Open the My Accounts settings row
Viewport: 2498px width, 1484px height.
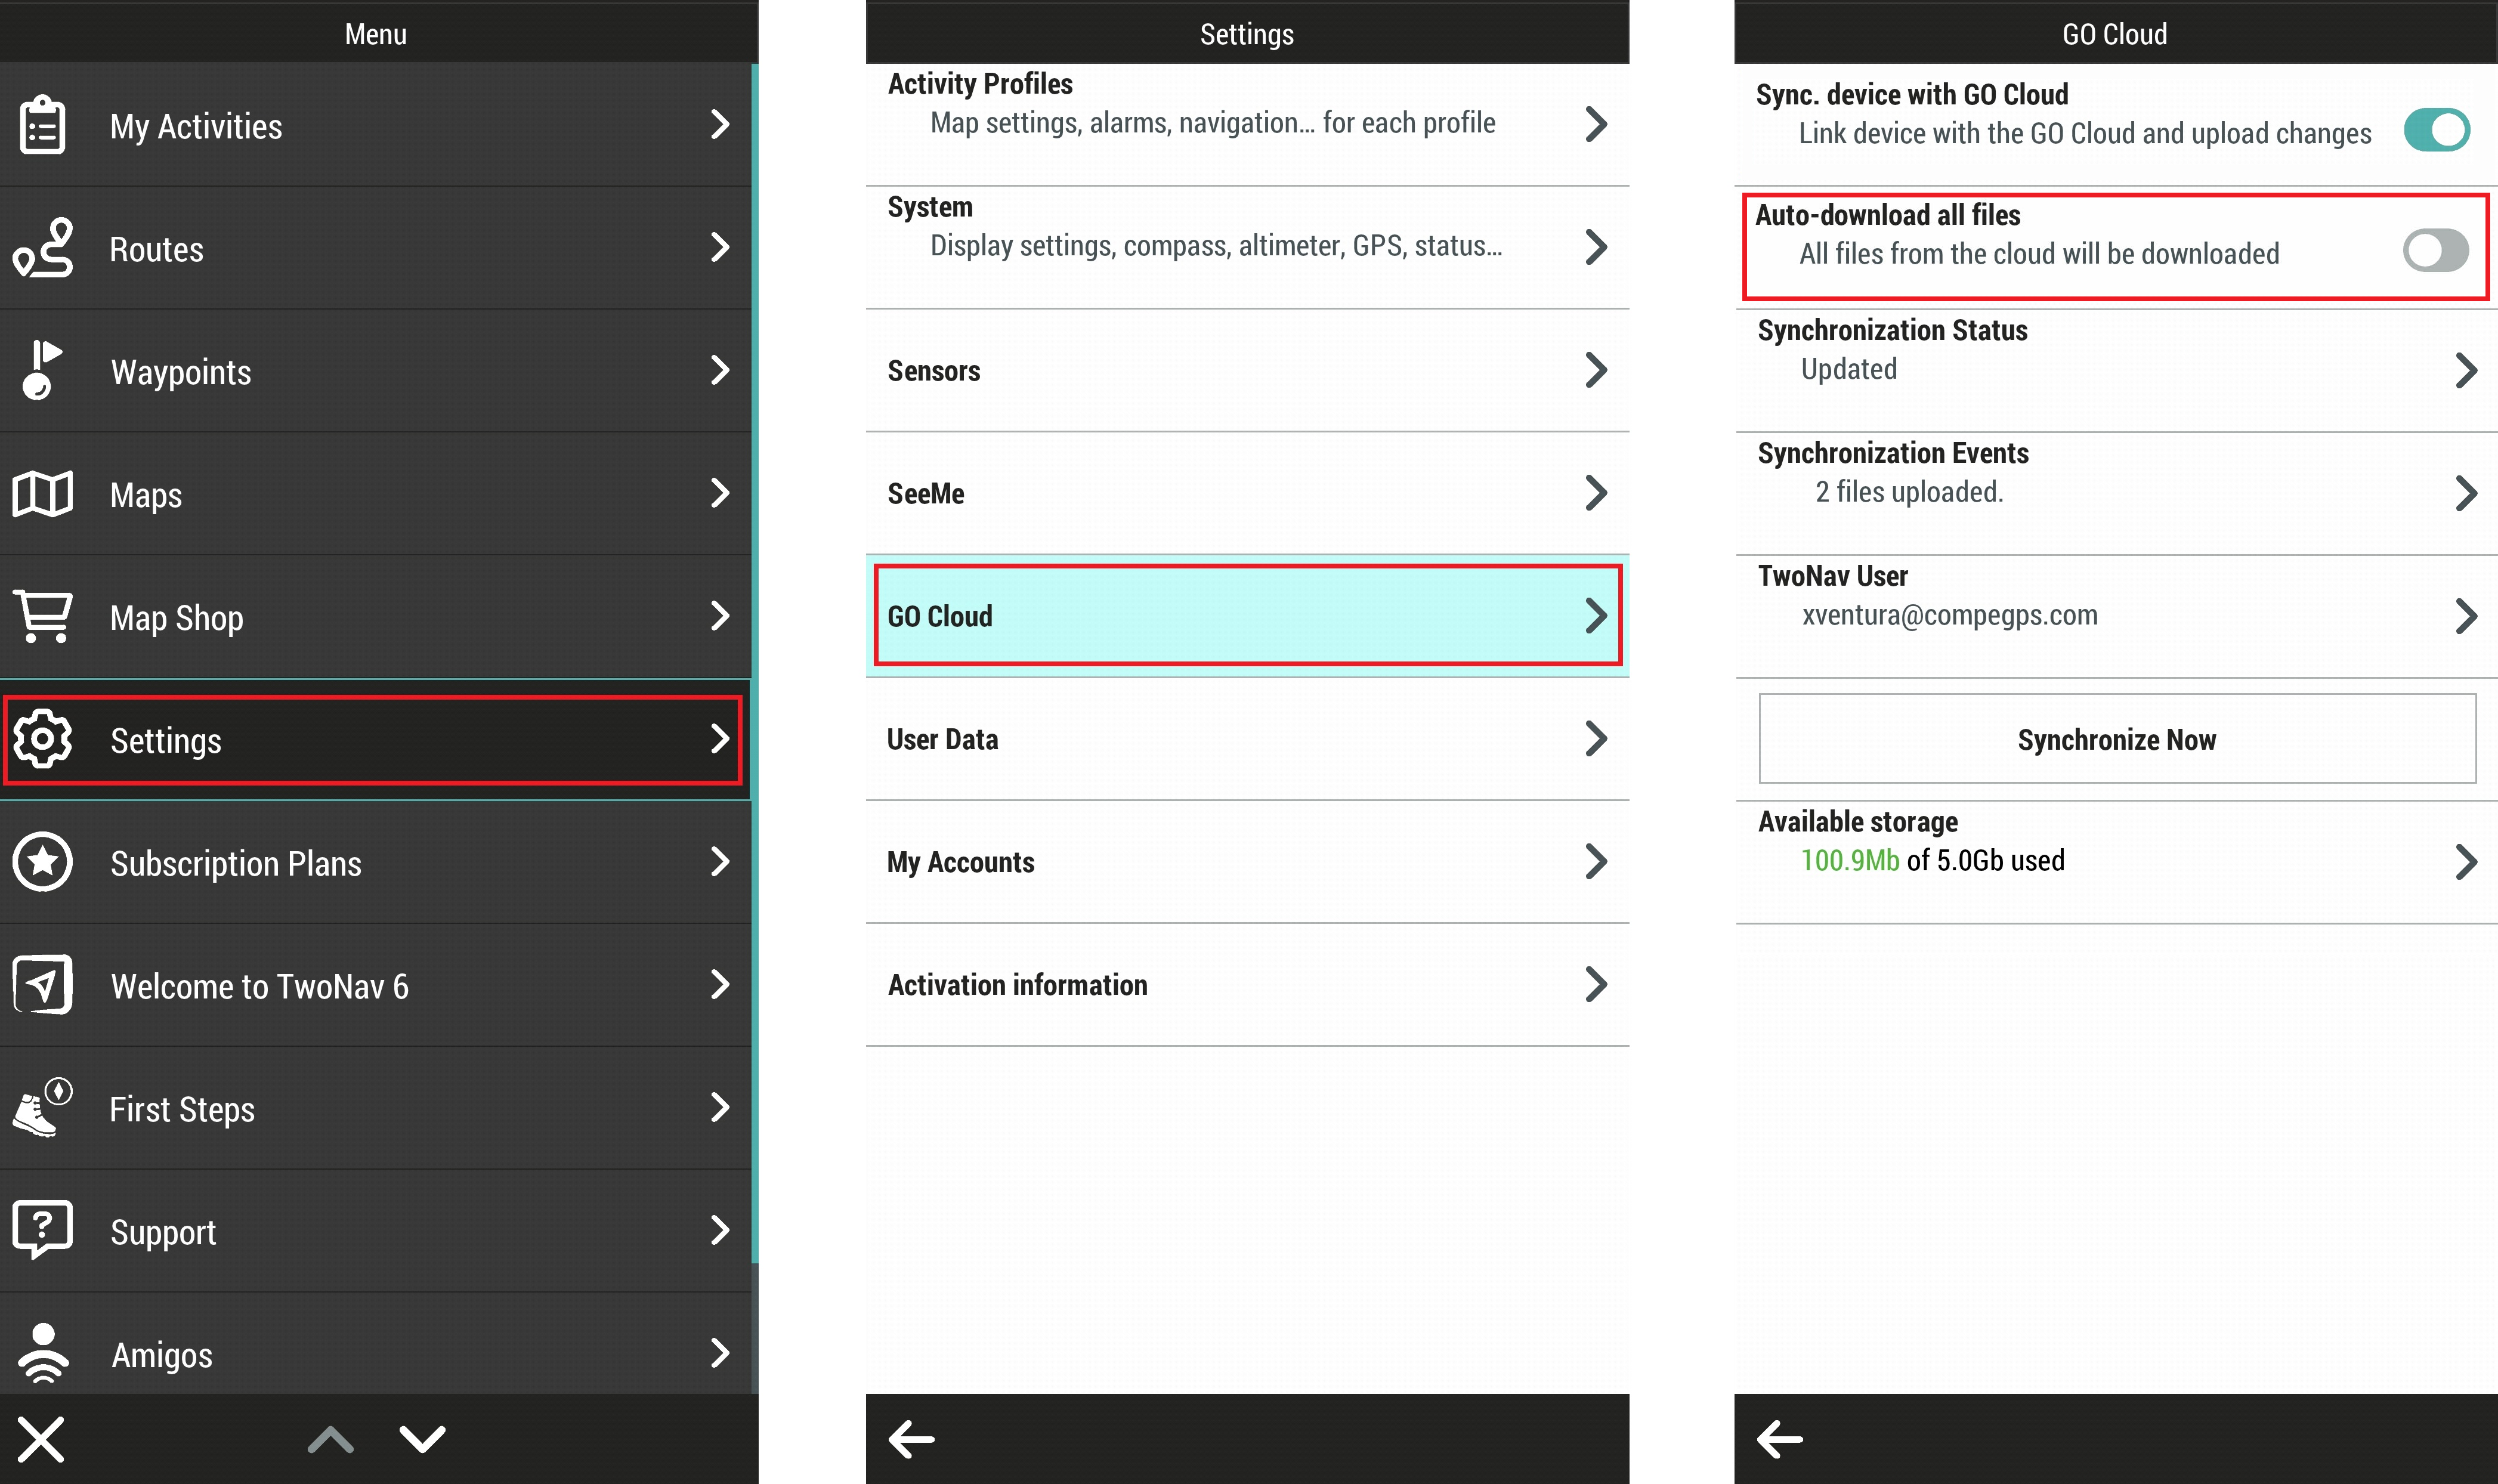1247,862
